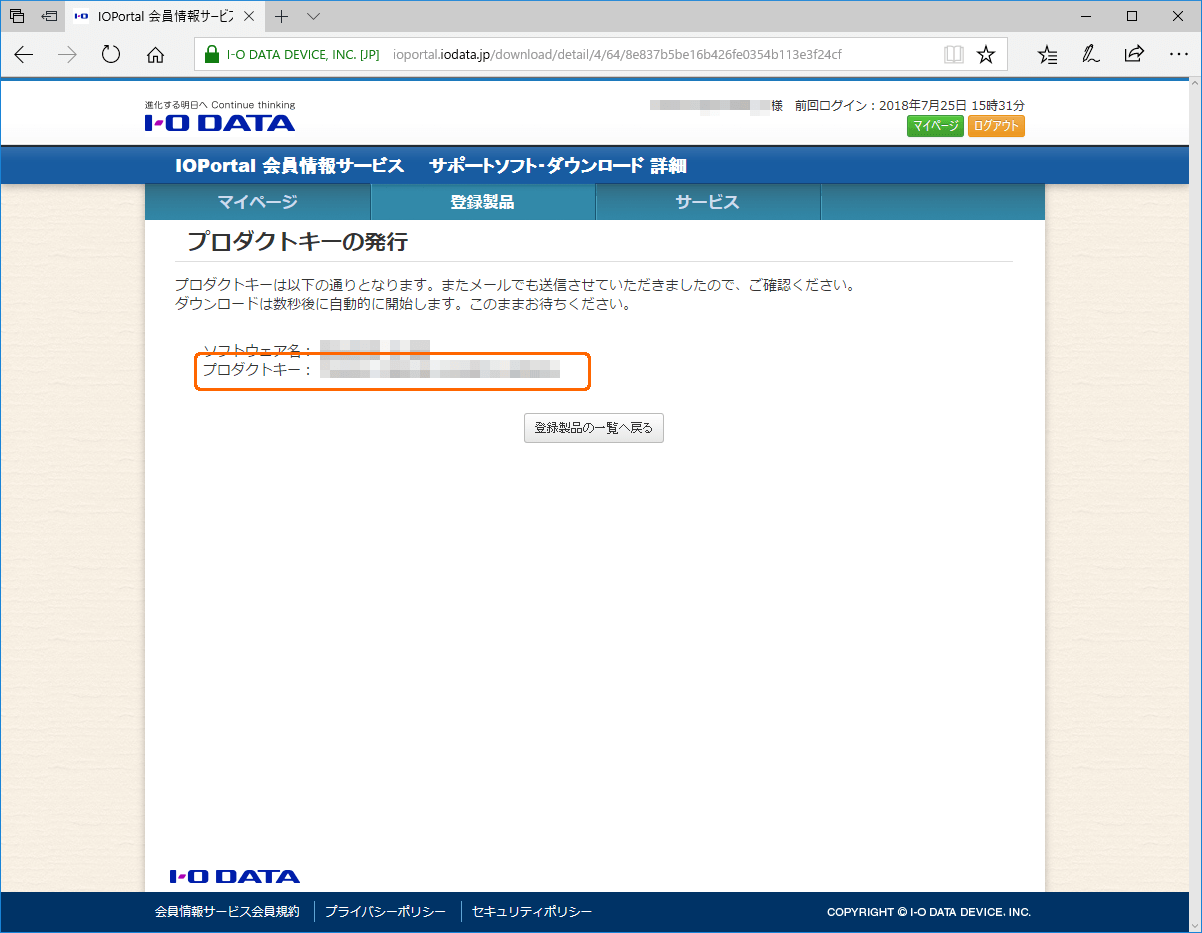Open マイページ green button

935,126
